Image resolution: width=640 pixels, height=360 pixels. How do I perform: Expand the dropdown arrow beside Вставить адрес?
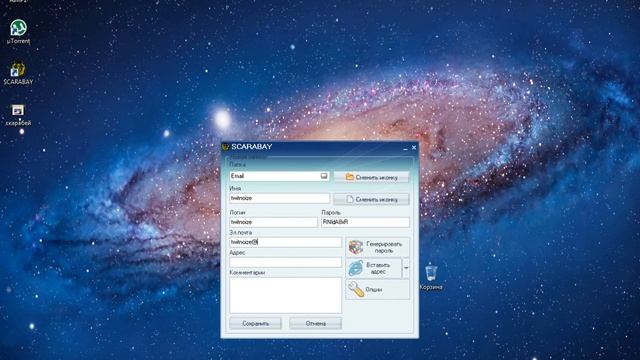[406, 268]
